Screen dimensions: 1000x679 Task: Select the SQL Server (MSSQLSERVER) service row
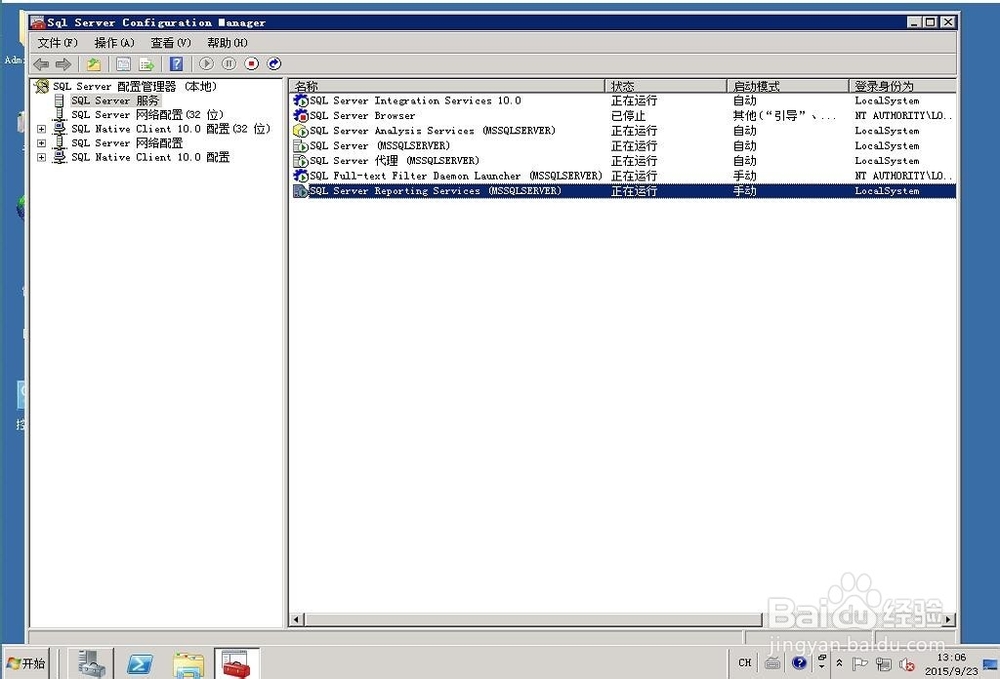click(624, 146)
